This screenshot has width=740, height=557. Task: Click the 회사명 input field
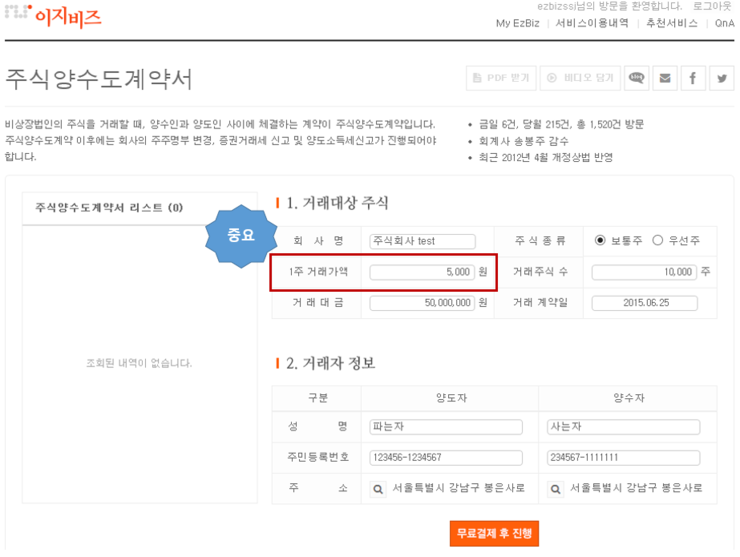tap(422, 241)
